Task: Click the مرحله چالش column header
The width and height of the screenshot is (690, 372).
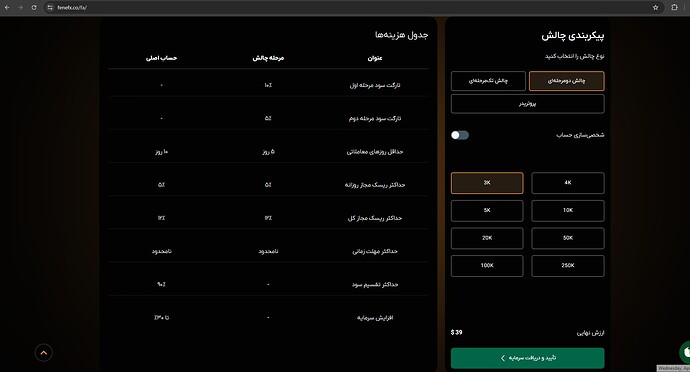Action: (x=268, y=58)
